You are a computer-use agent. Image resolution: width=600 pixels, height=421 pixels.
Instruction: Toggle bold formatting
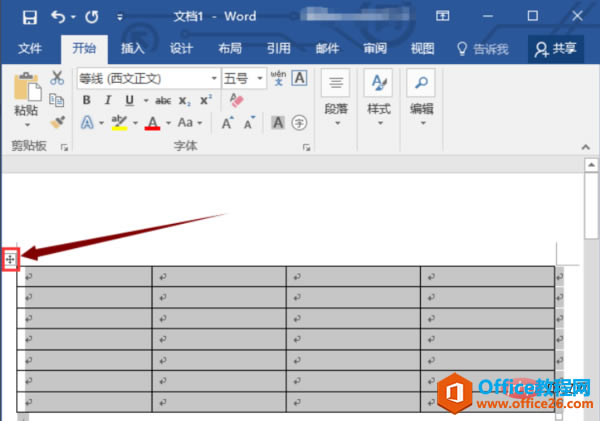(x=87, y=100)
